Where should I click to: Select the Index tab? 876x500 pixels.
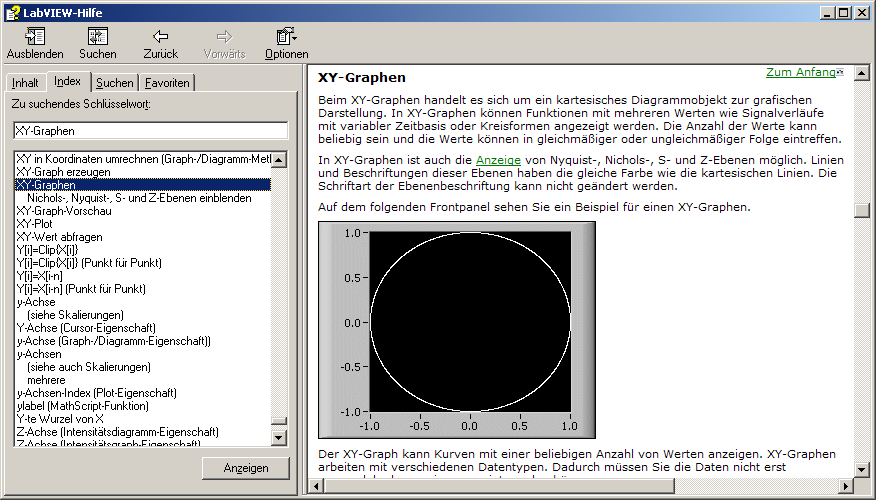68,81
